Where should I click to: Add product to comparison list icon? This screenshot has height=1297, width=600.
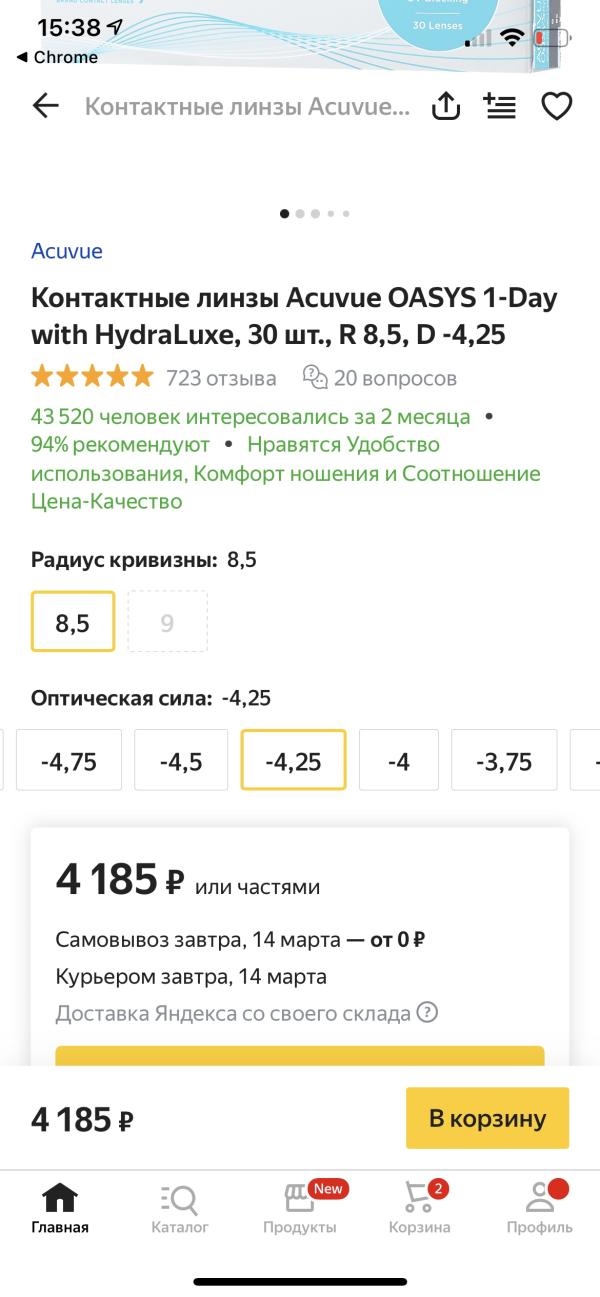(500, 106)
